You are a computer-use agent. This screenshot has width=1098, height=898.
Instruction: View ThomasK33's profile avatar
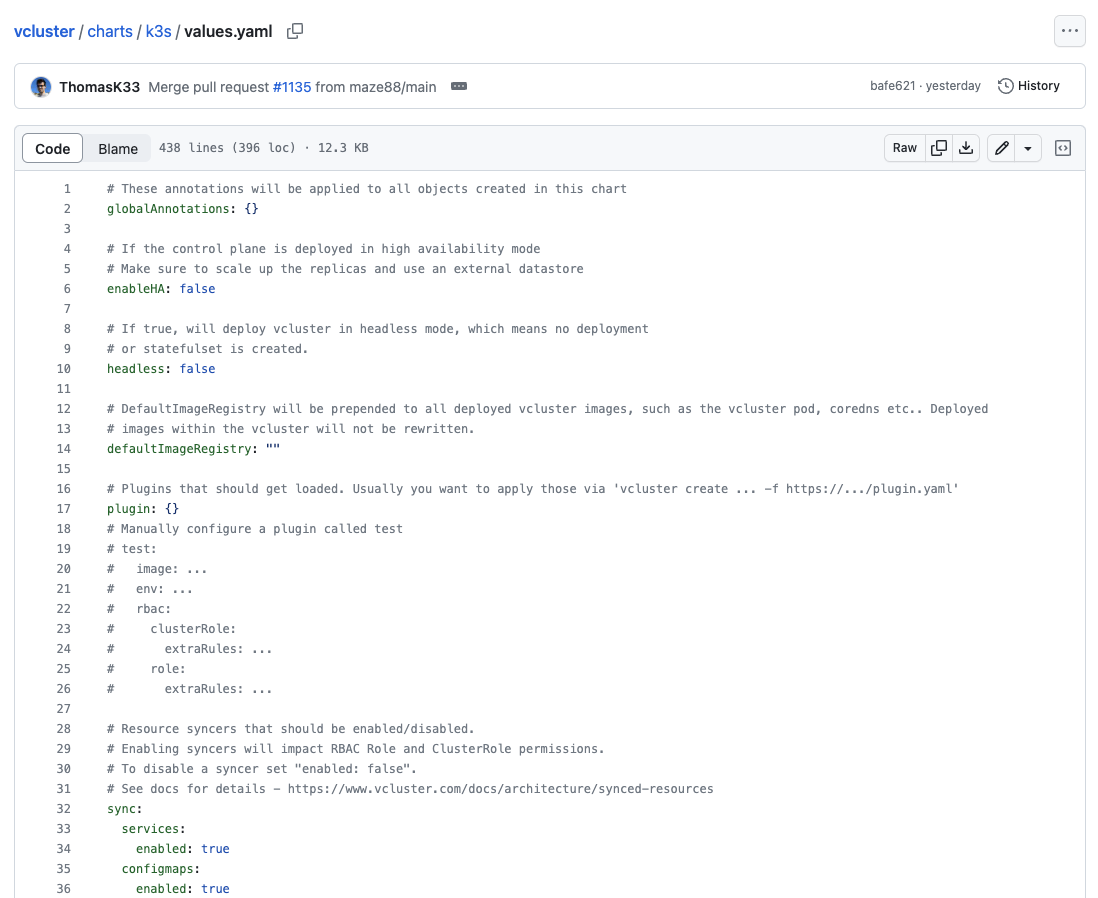(x=40, y=86)
